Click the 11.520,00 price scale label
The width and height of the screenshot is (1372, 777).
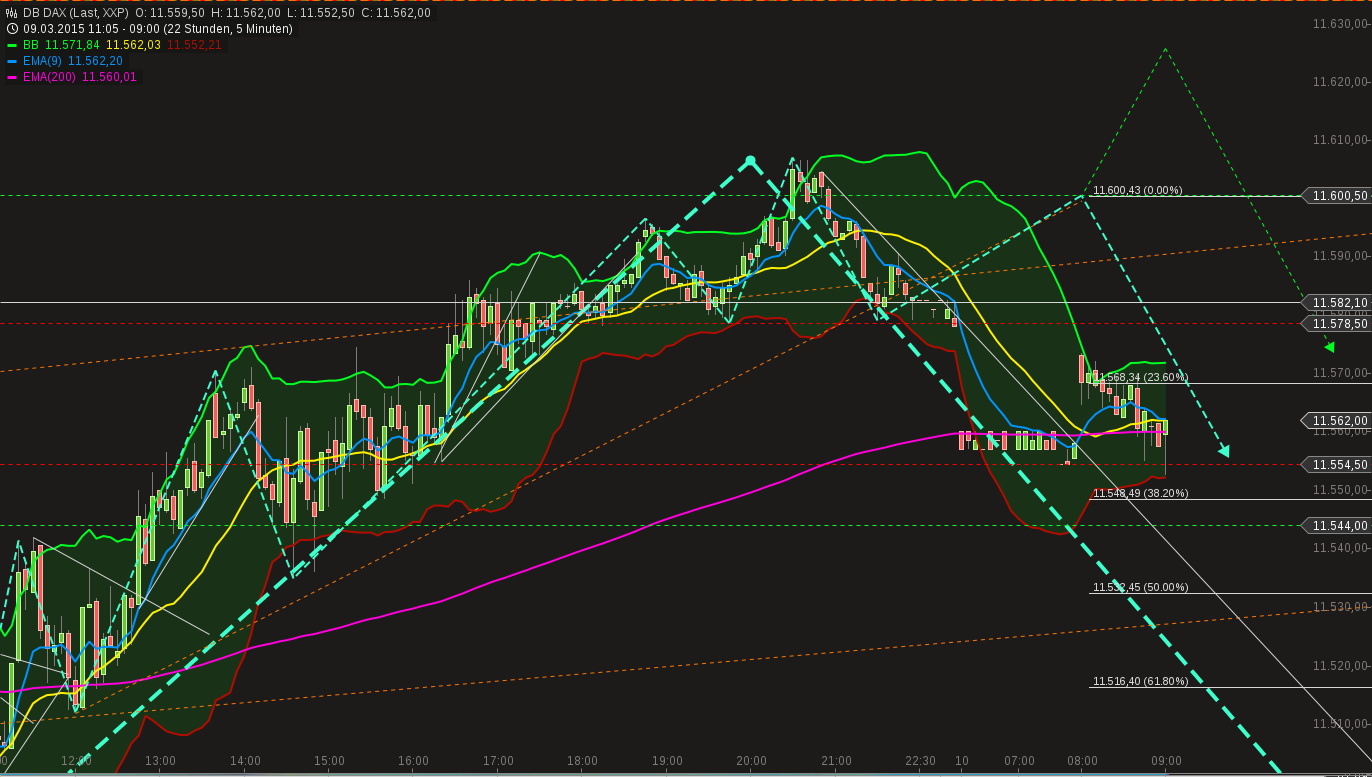1340,666
